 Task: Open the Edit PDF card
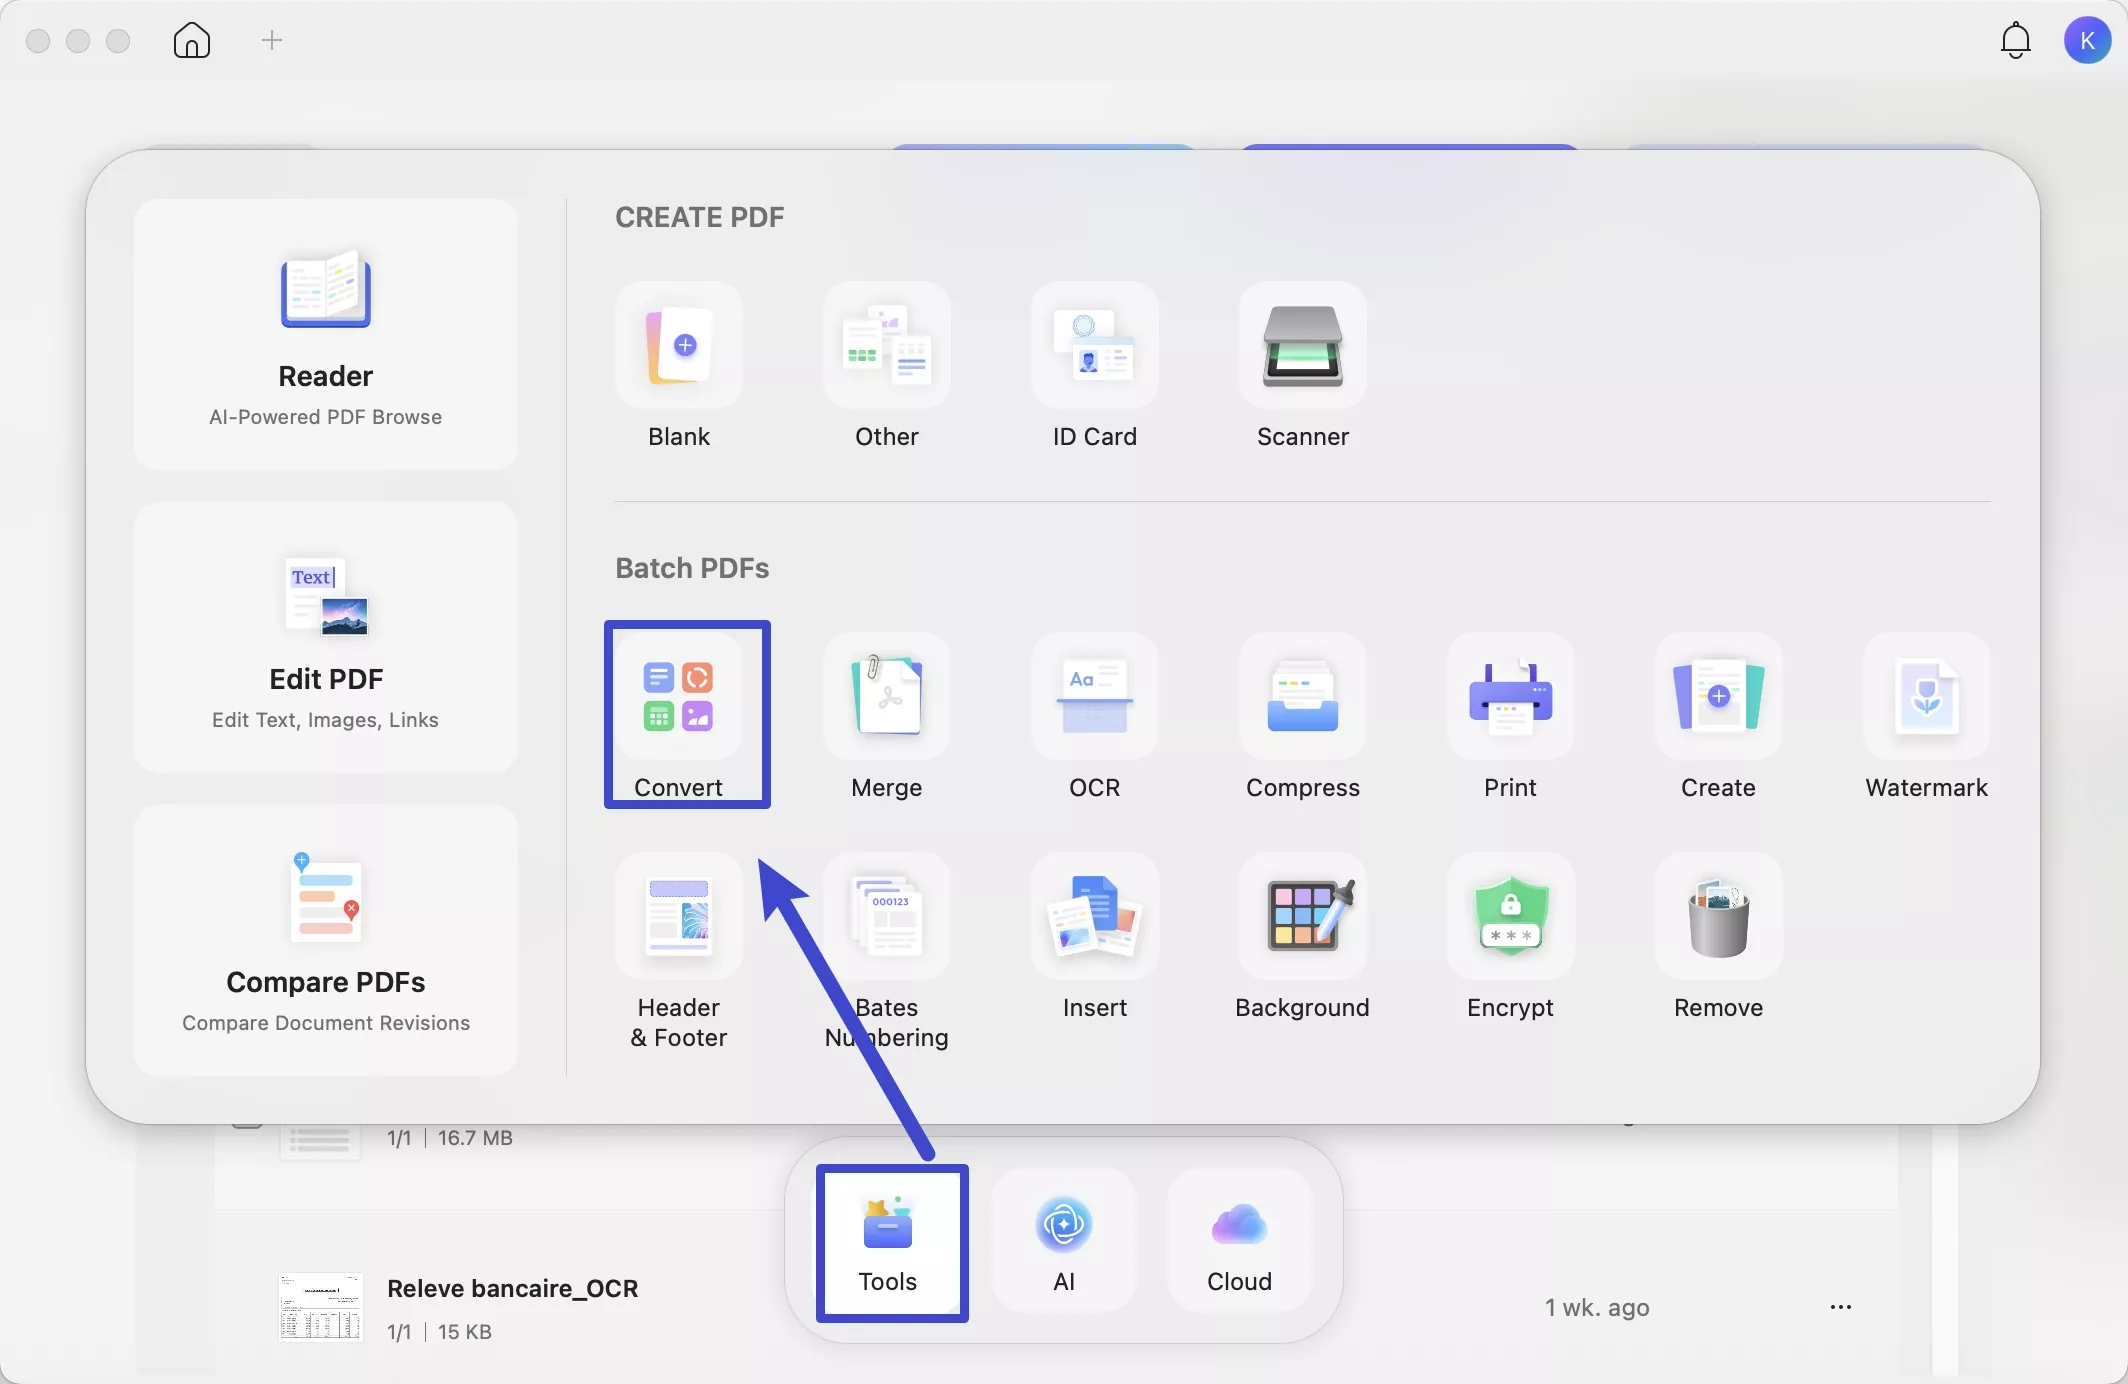point(326,637)
